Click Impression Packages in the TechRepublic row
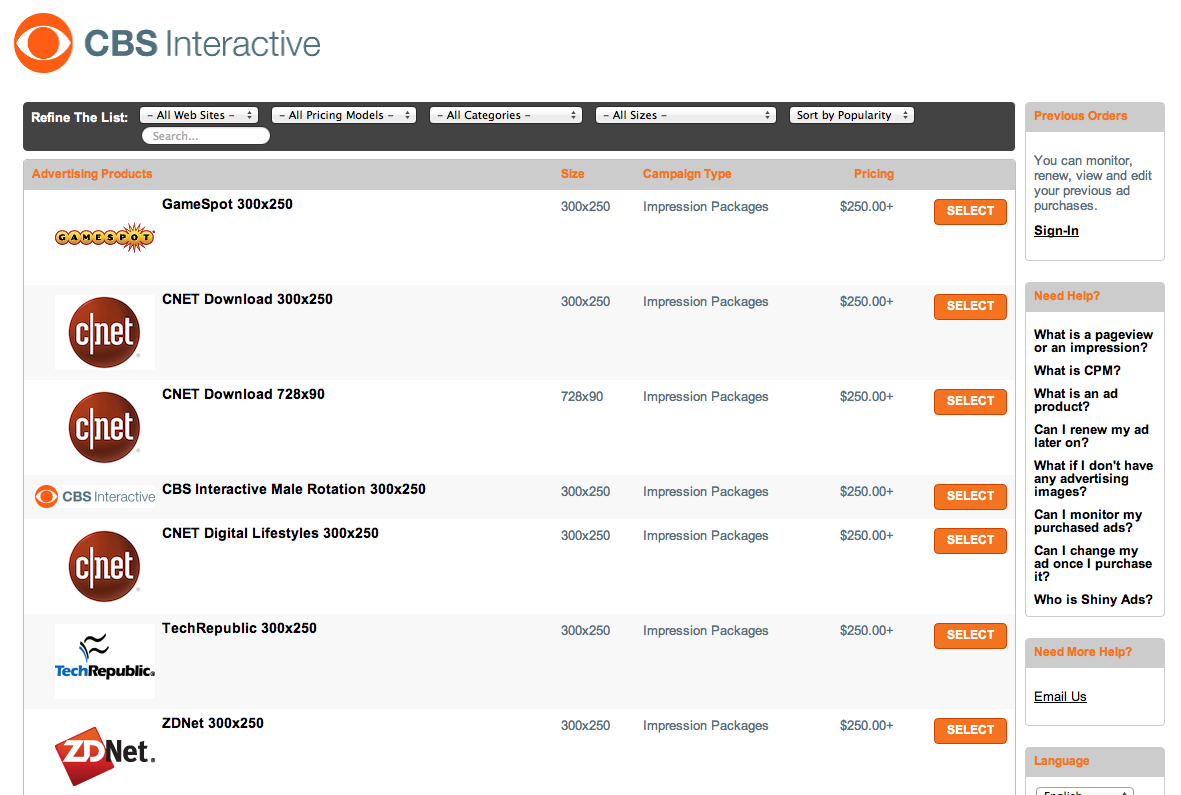1181x795 pixels. 706,631
